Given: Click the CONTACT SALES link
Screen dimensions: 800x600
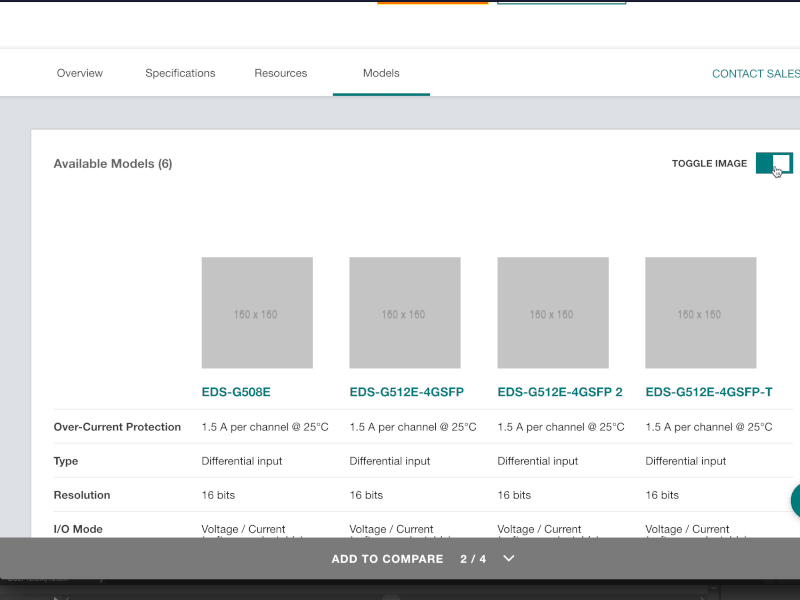Looking at the screenshot, I should 755,72.
